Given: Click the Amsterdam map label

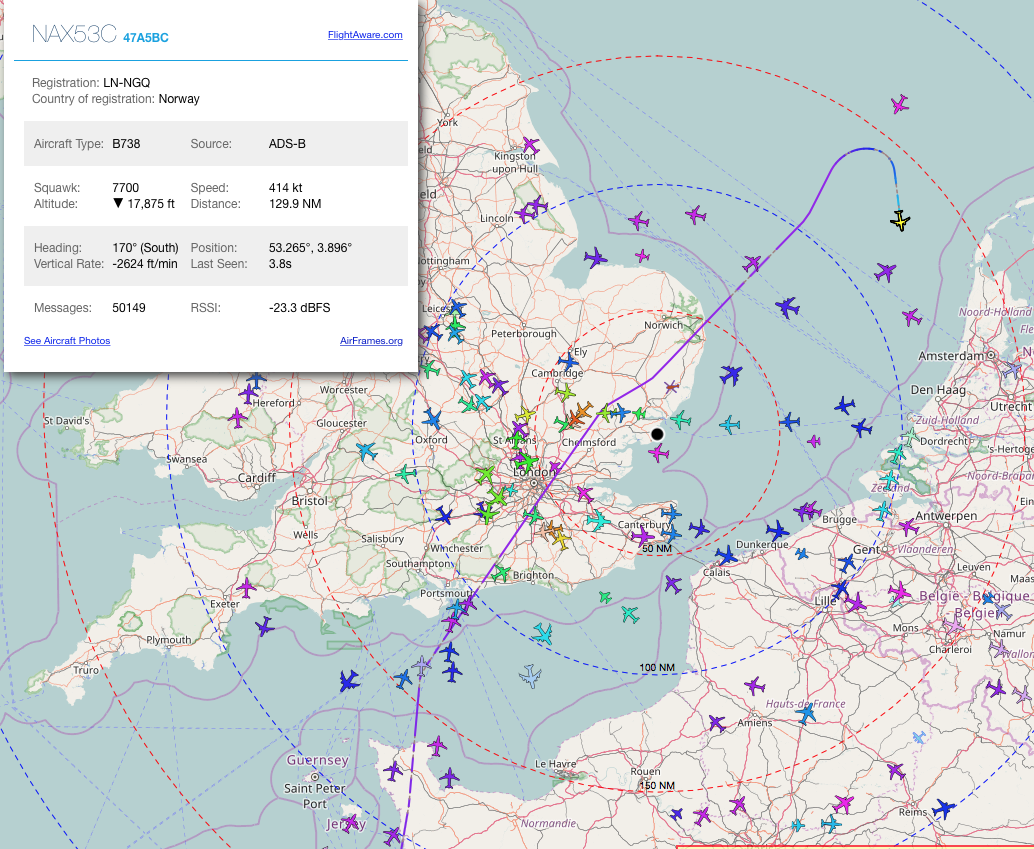Looking at the screenshot, I should coord(952,356).
